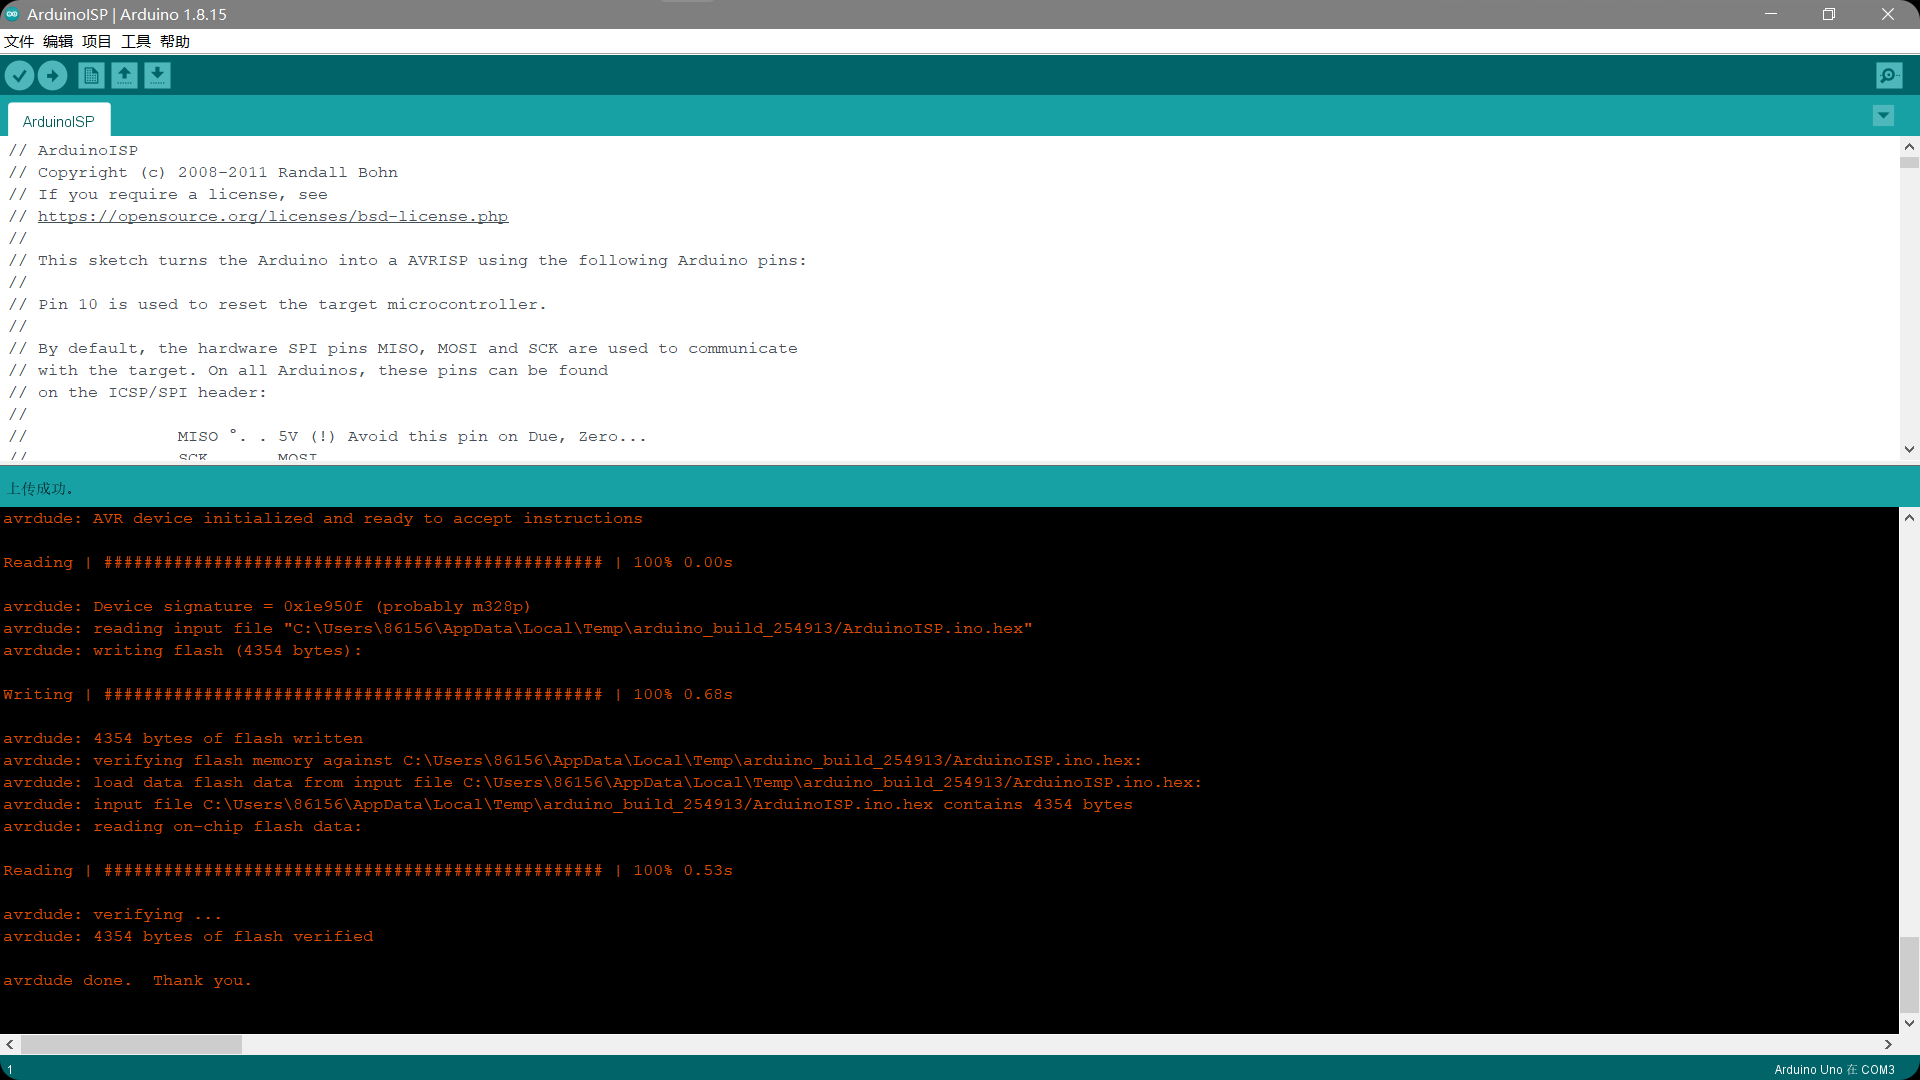1920x1080 pixels.
Task: Click the Arduino logo in title bar
Action: (x=12, y=14)
